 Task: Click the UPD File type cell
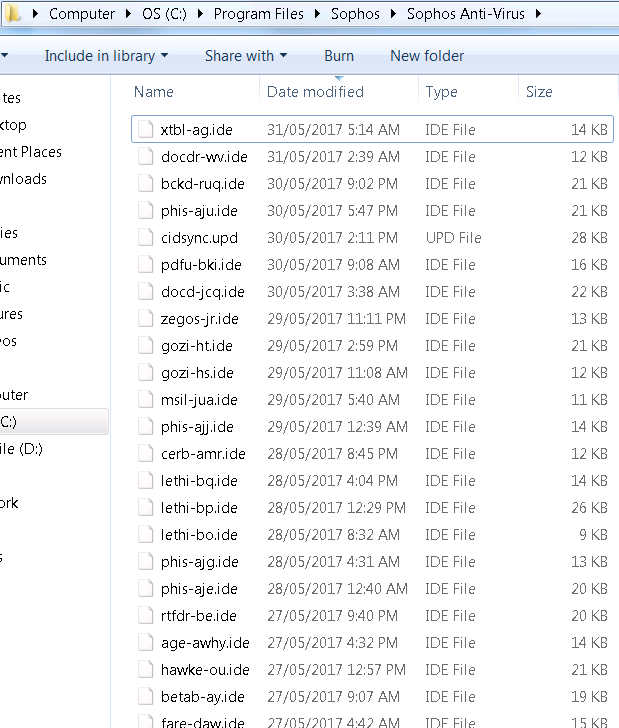point(454,237)
